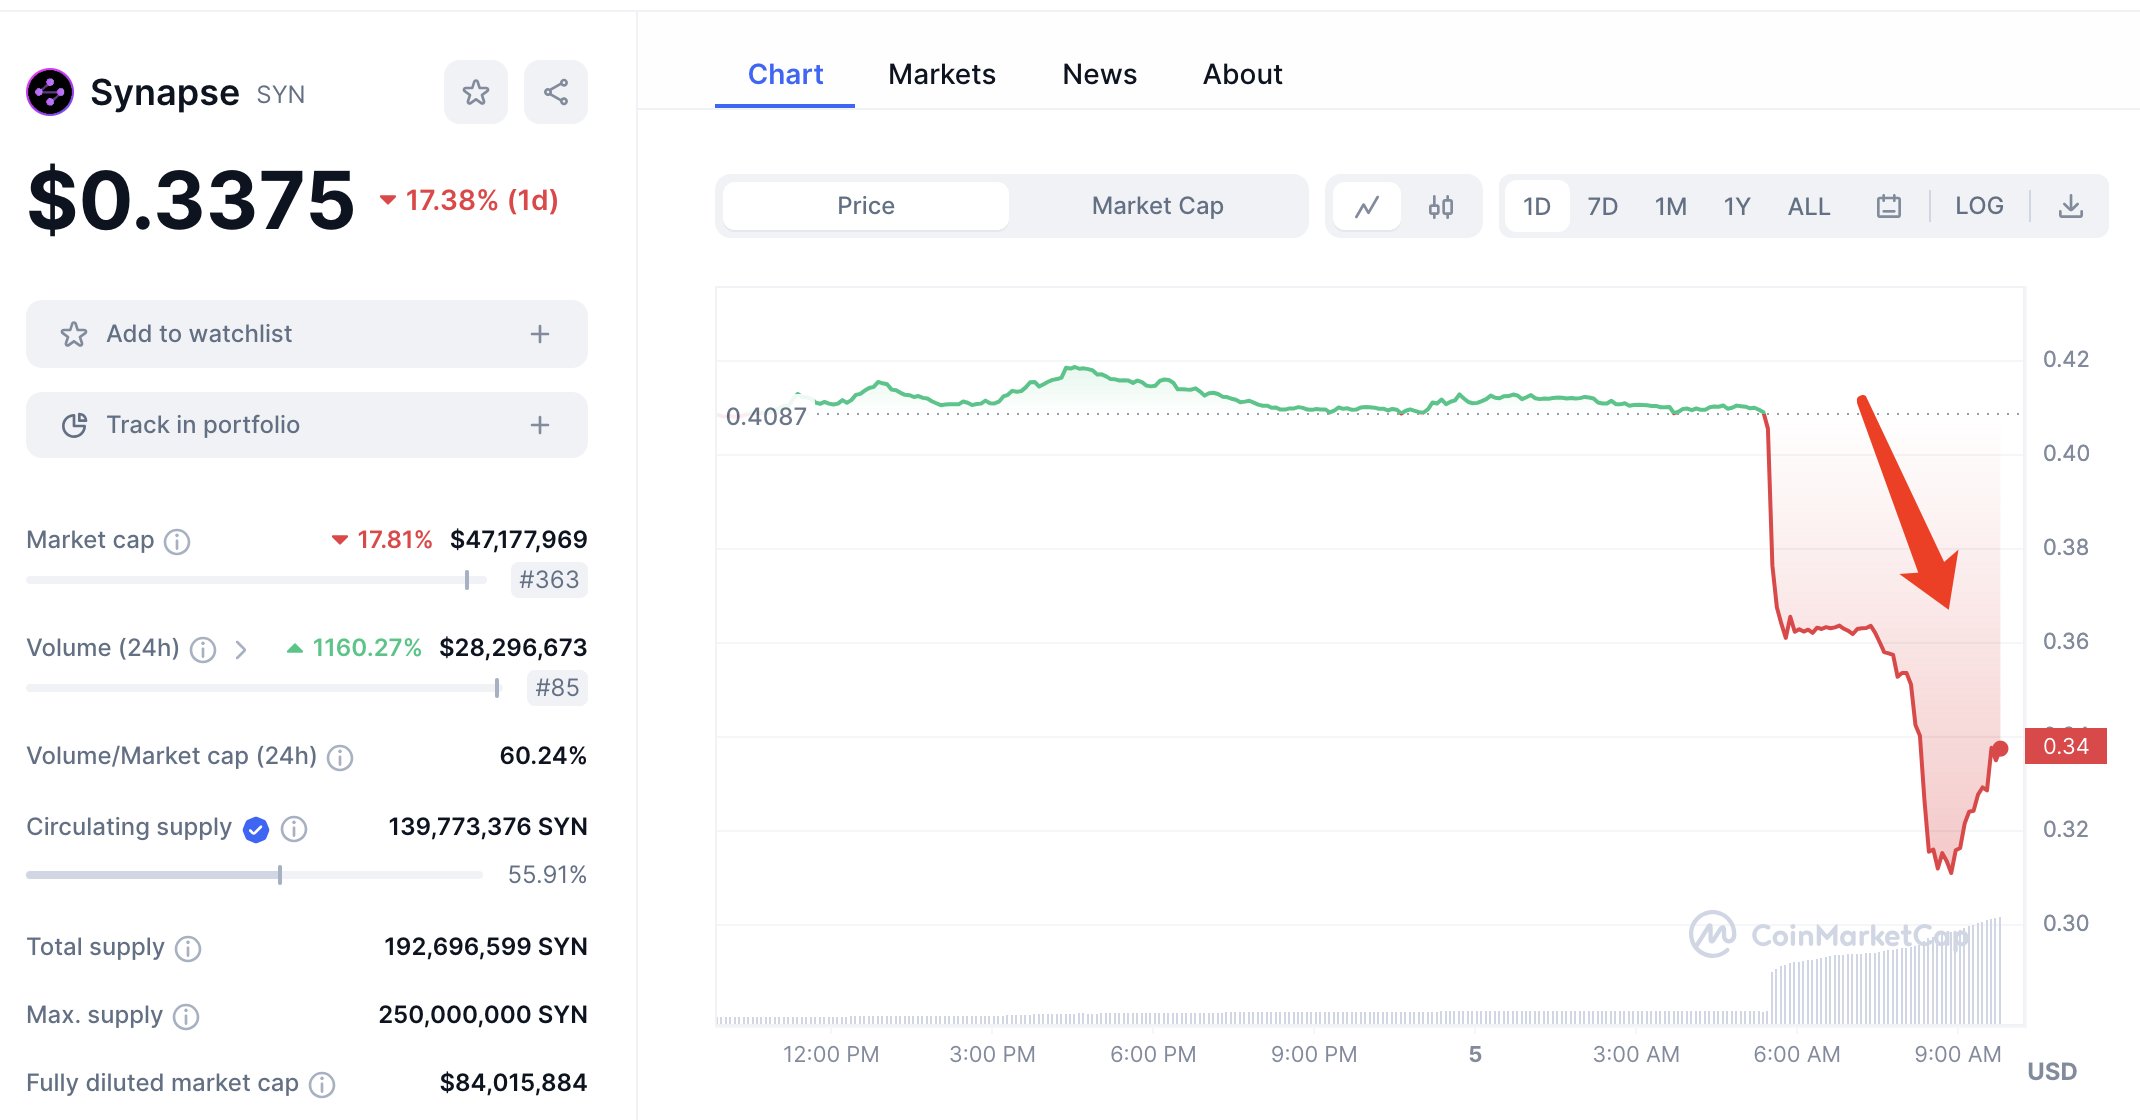The image size is (2140, 1120).
Task: Show info tooltip for Total supply
Action: tap(188, 948)
